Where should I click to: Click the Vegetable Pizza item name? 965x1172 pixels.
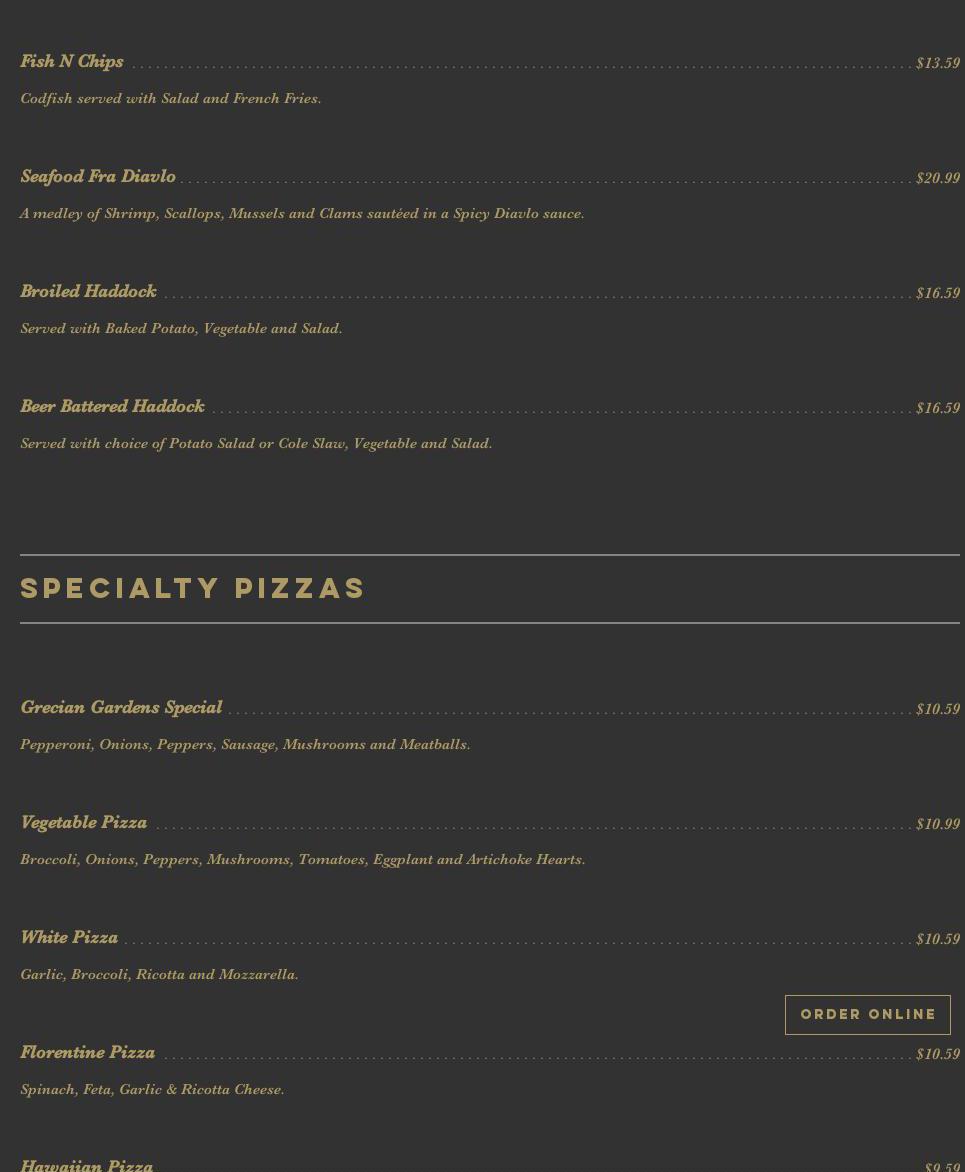[x=84, y=823]
